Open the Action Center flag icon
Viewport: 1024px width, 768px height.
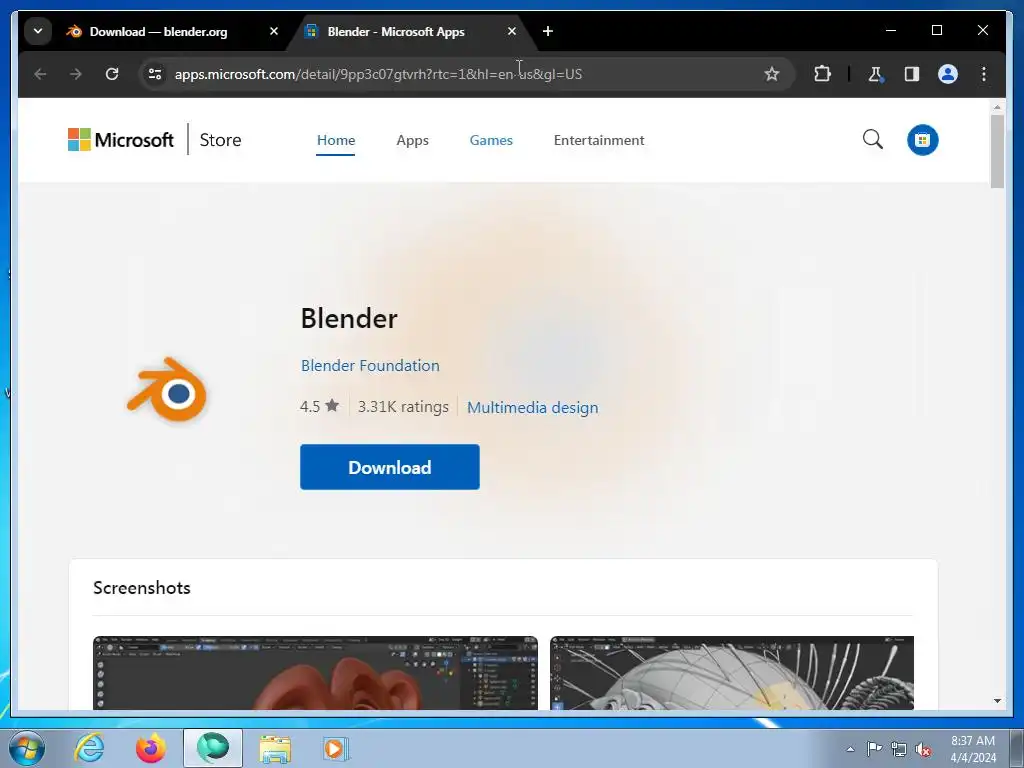[874, 749]
